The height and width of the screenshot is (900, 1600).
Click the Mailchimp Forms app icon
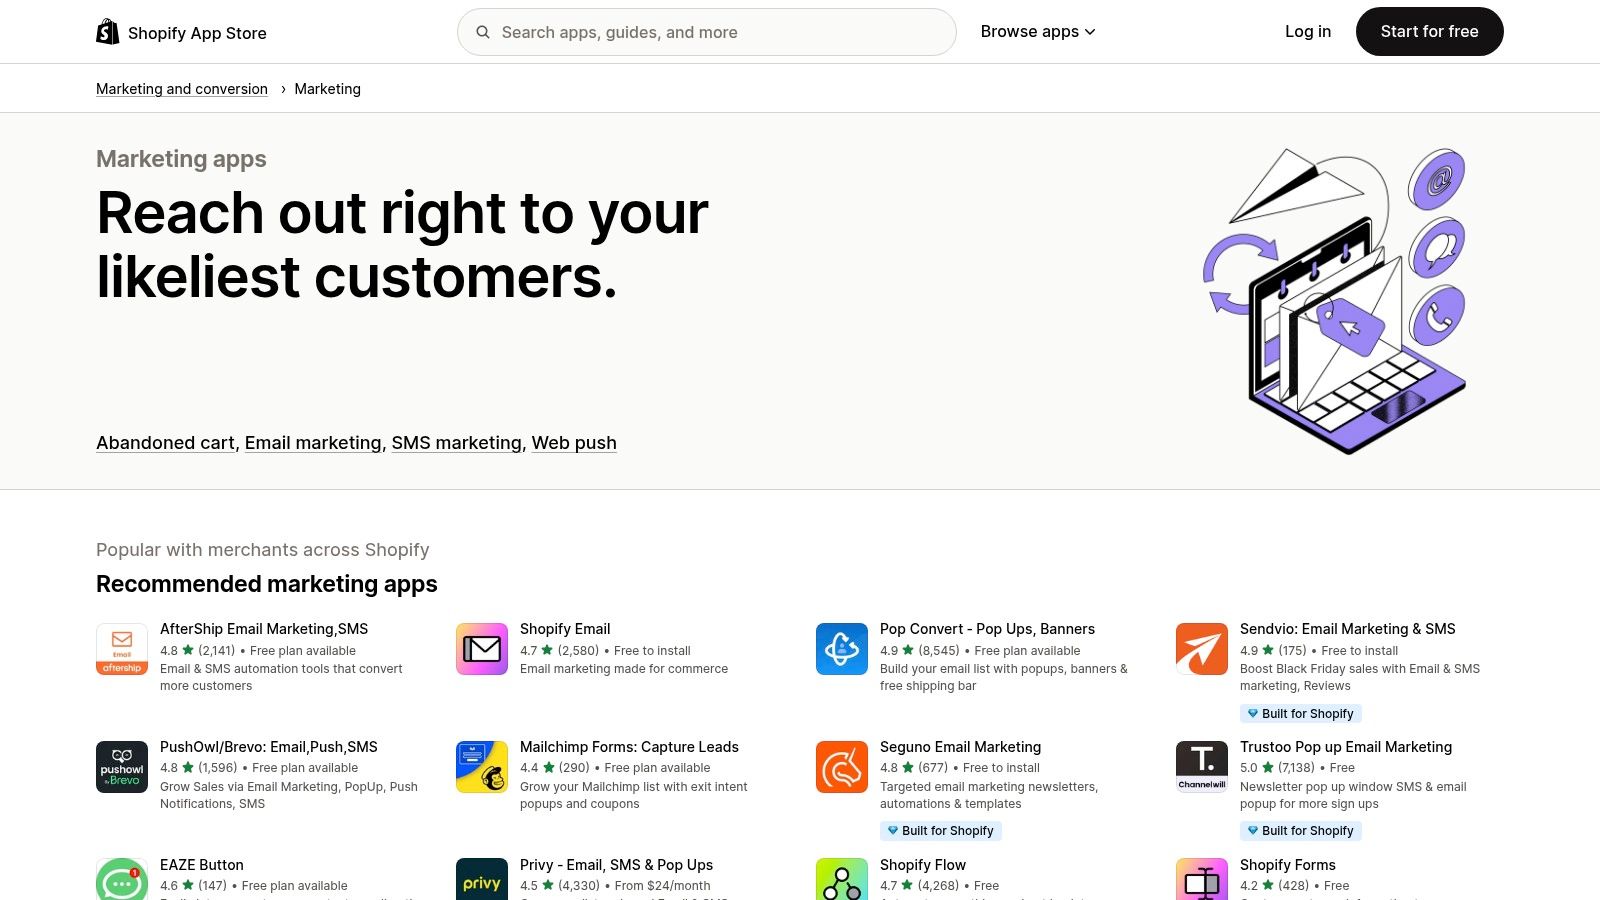pos(481,767)
